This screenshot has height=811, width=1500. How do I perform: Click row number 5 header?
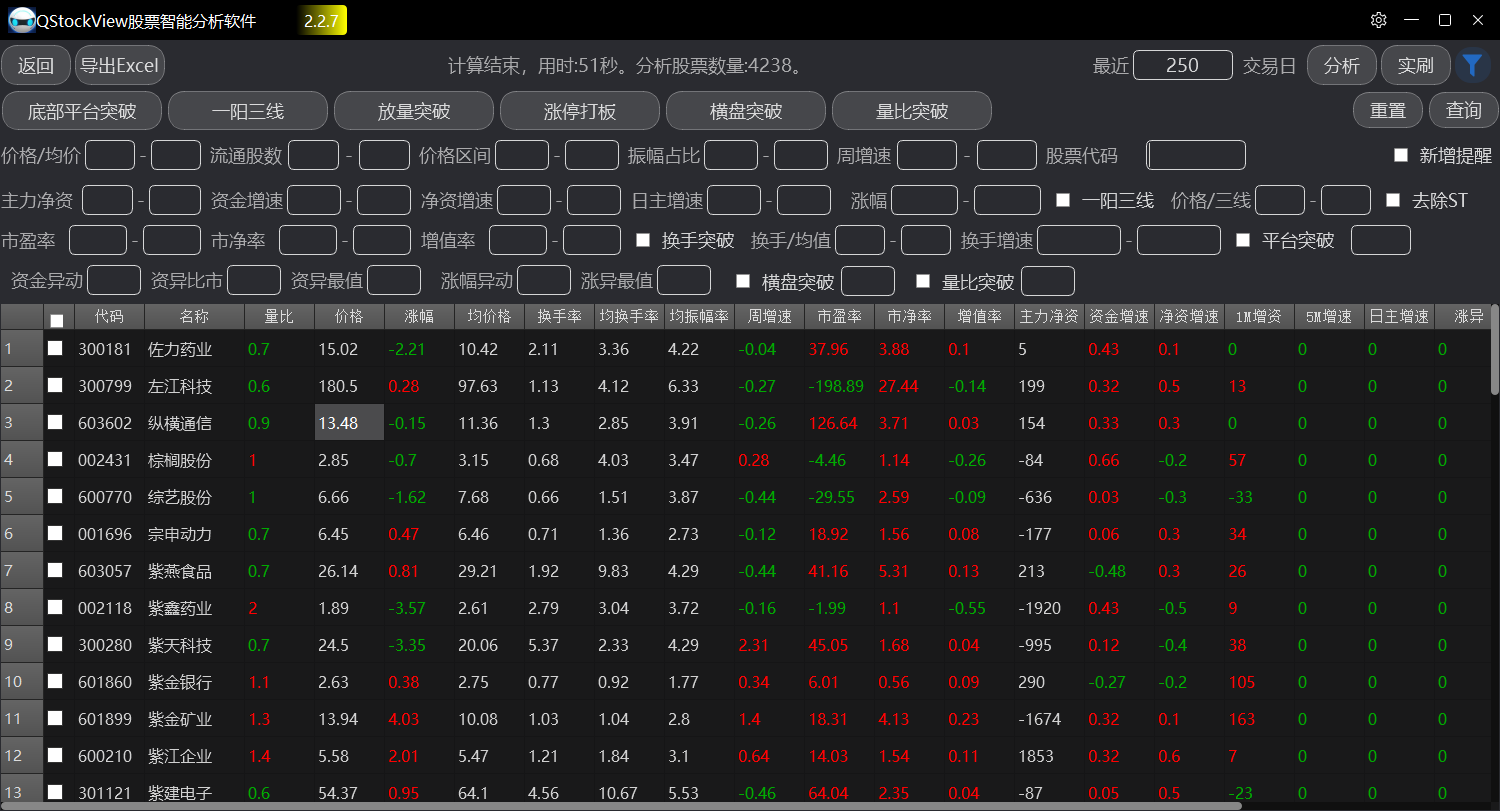(x=22, y=497)
